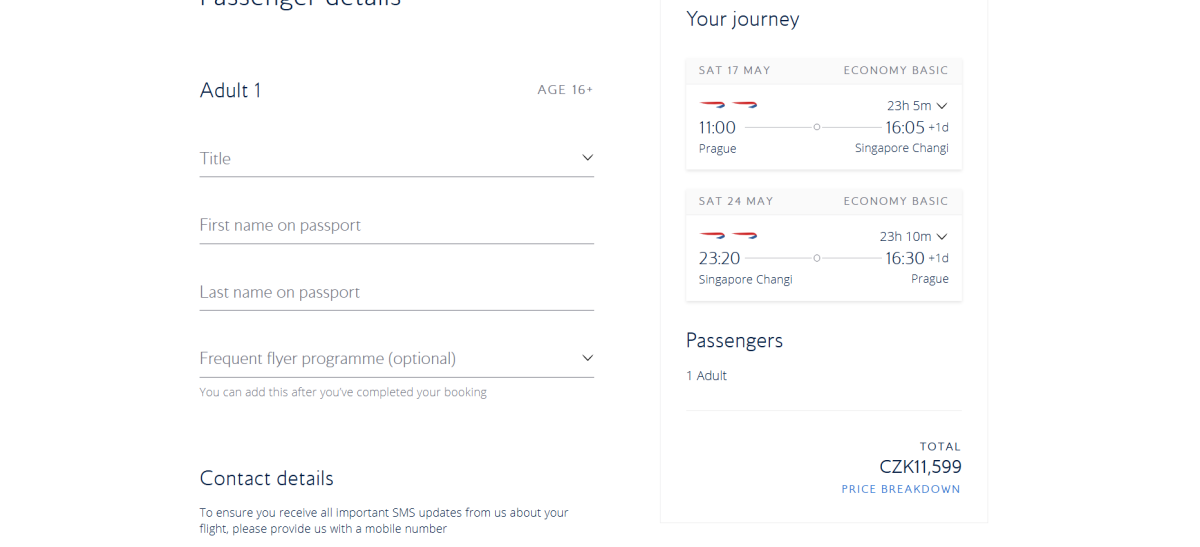Open the Price Breakdown link
The image size is (1200, 547).
pyautogui.click(x=900, y=489)
